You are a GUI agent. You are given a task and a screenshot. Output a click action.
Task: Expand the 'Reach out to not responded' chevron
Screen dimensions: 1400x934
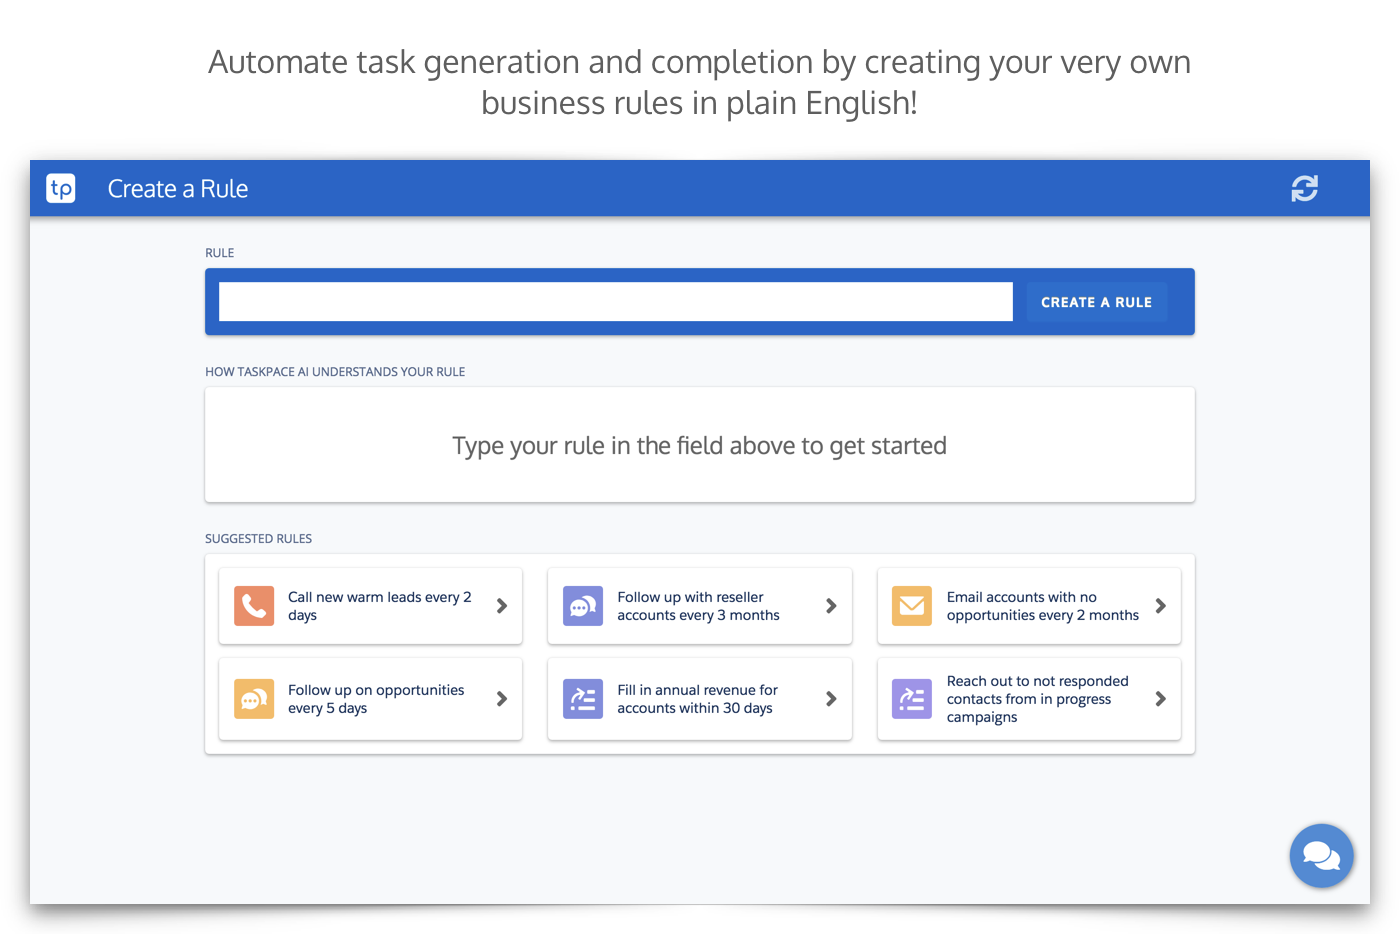click(1160, 699)
